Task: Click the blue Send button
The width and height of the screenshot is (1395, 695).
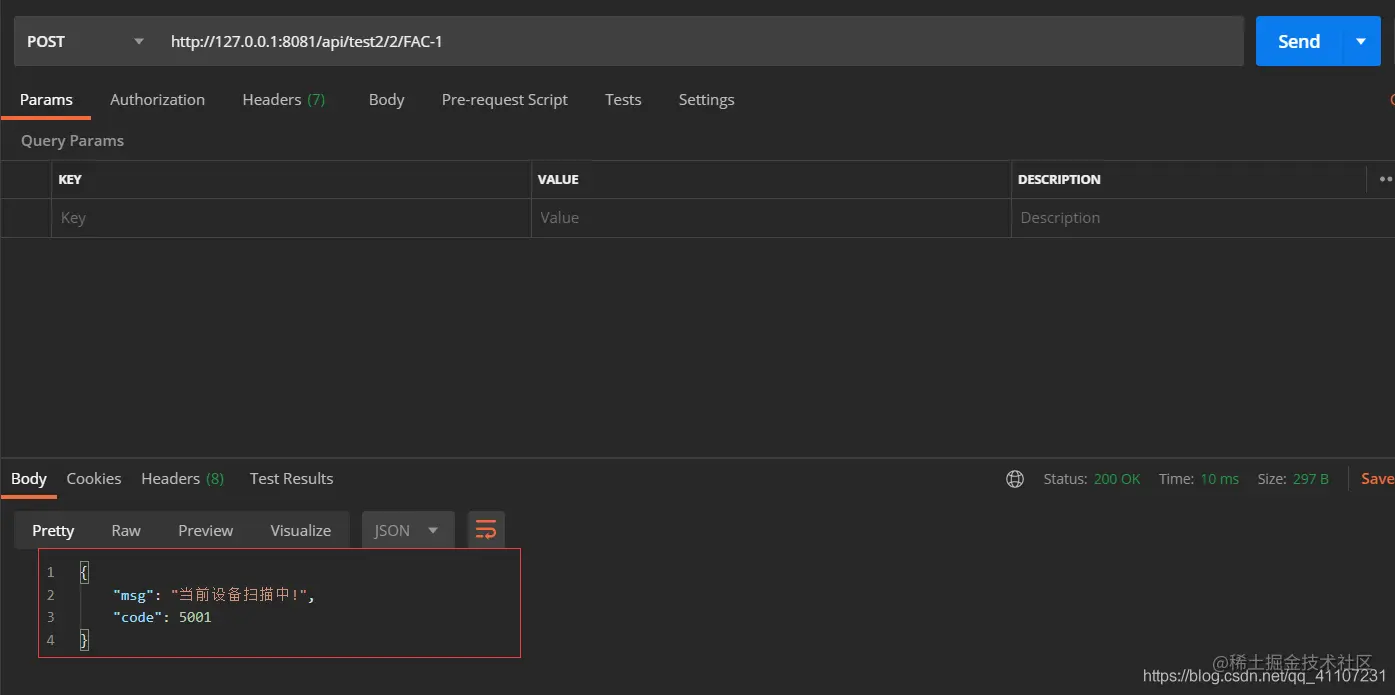Action: click(1299, 41)
